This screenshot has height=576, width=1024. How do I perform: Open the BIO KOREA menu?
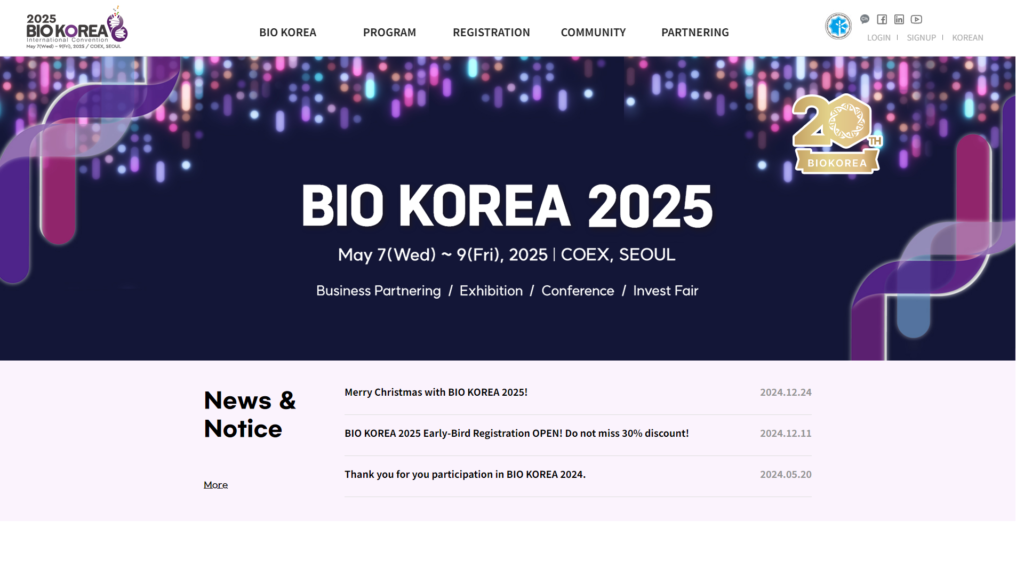[x=287, y=32]
